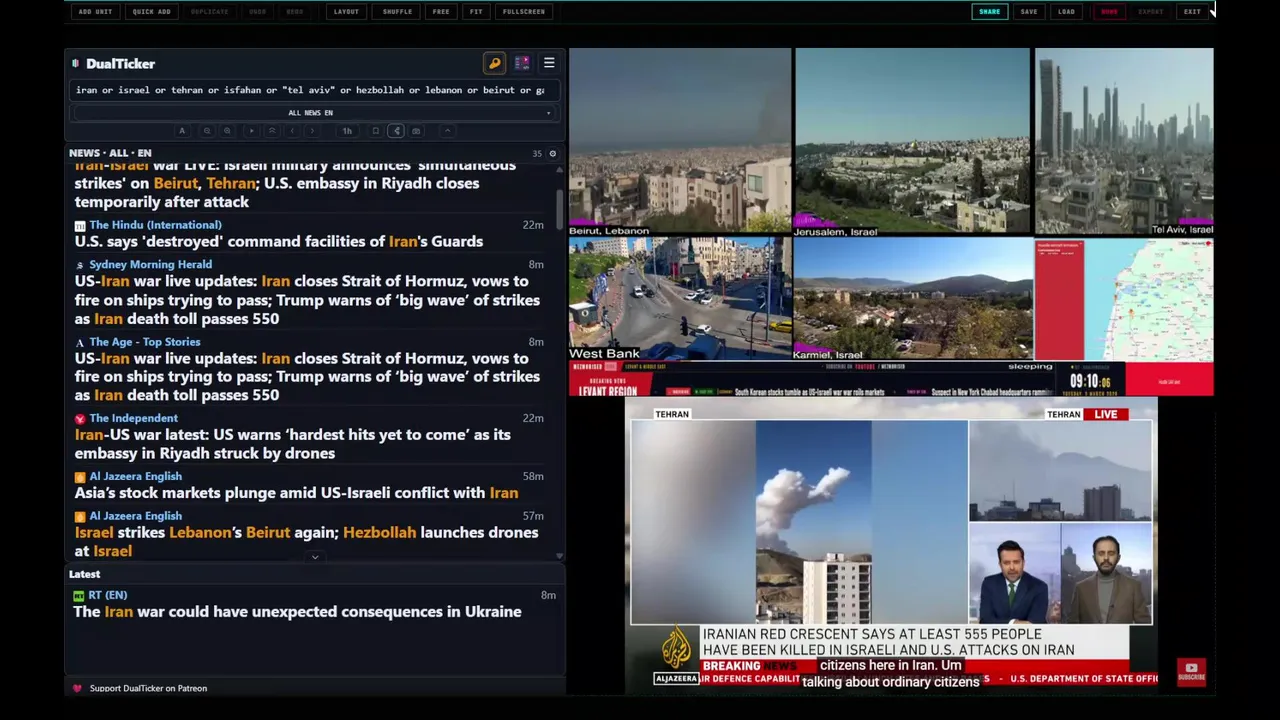Click the camera snapshot icon

point(416,131)
